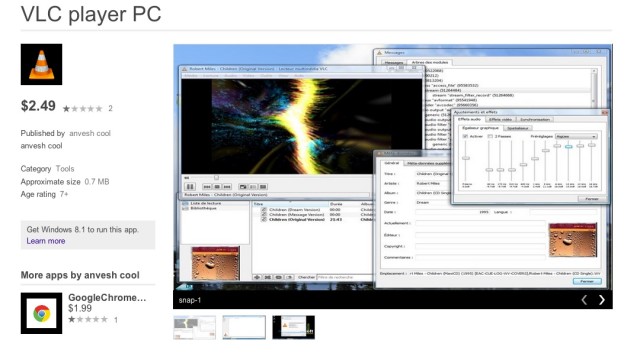Select the third screenshot thumbnail

tap(293, 327)
